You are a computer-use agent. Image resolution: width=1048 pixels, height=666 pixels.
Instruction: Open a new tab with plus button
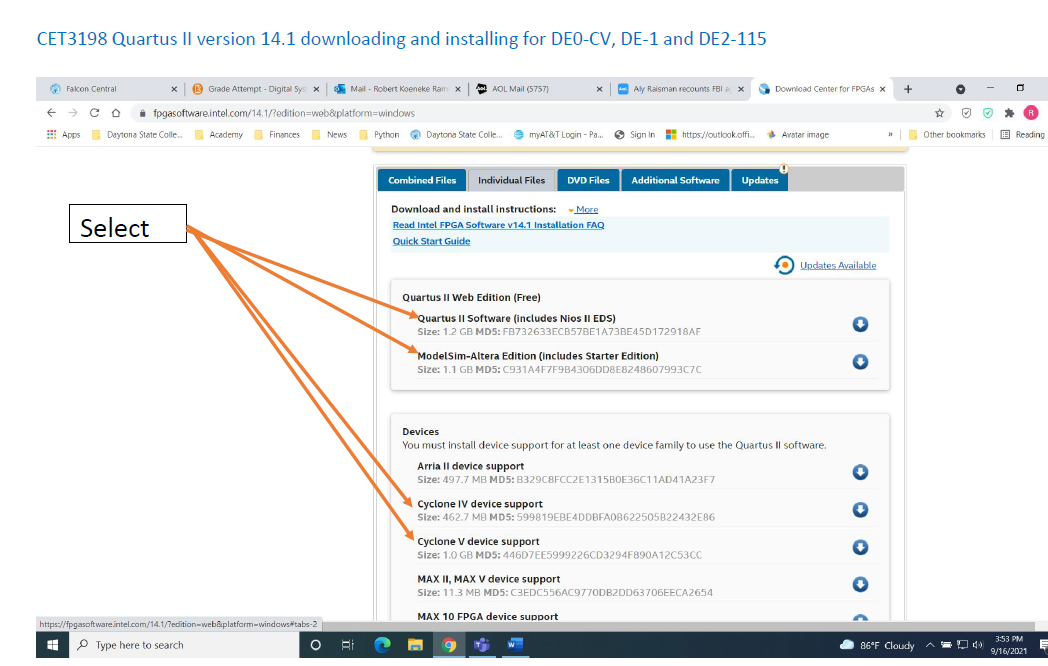(908, 89)
